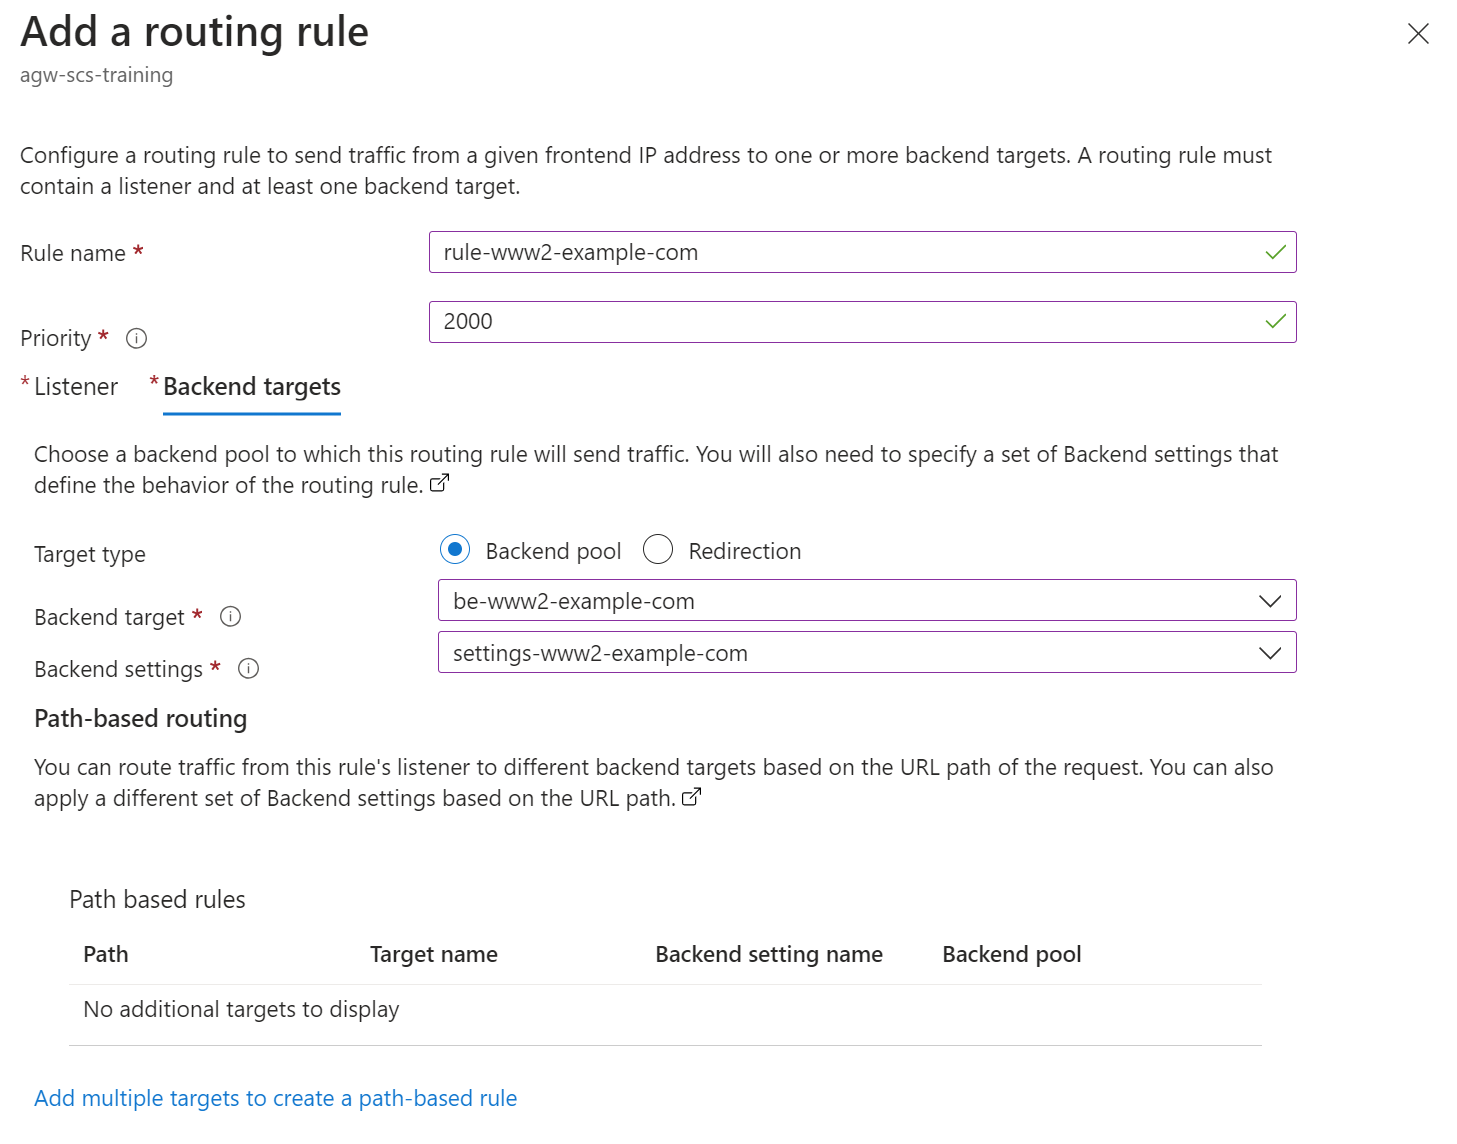Screen dimensions: 1457x1144
Task: Switch to the Backend targets tab
Action: (252, 387)
